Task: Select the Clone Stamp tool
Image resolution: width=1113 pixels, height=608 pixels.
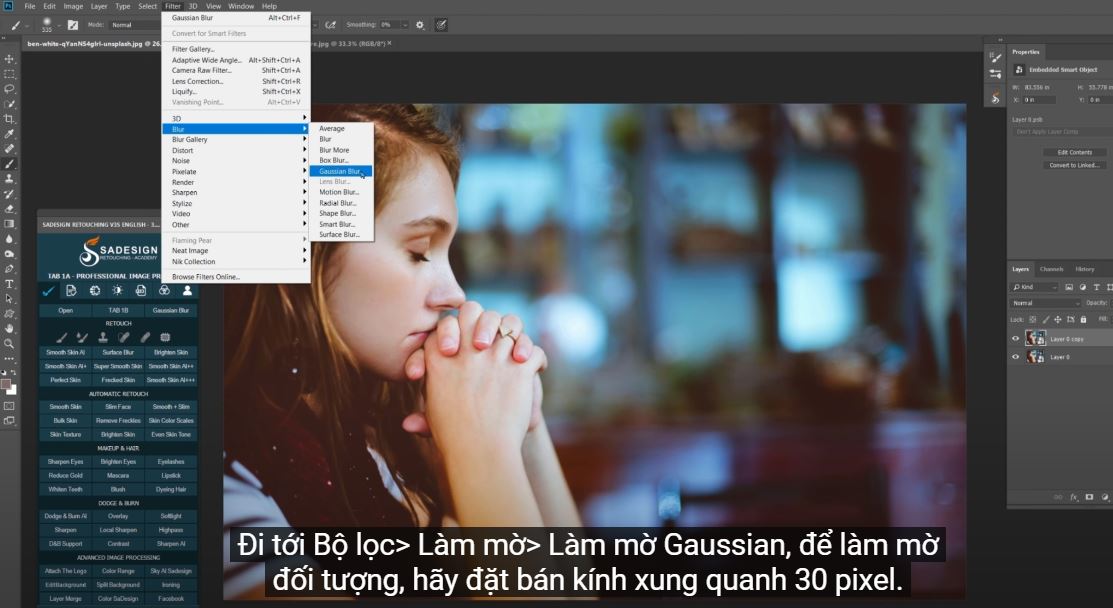Action: 9,179
